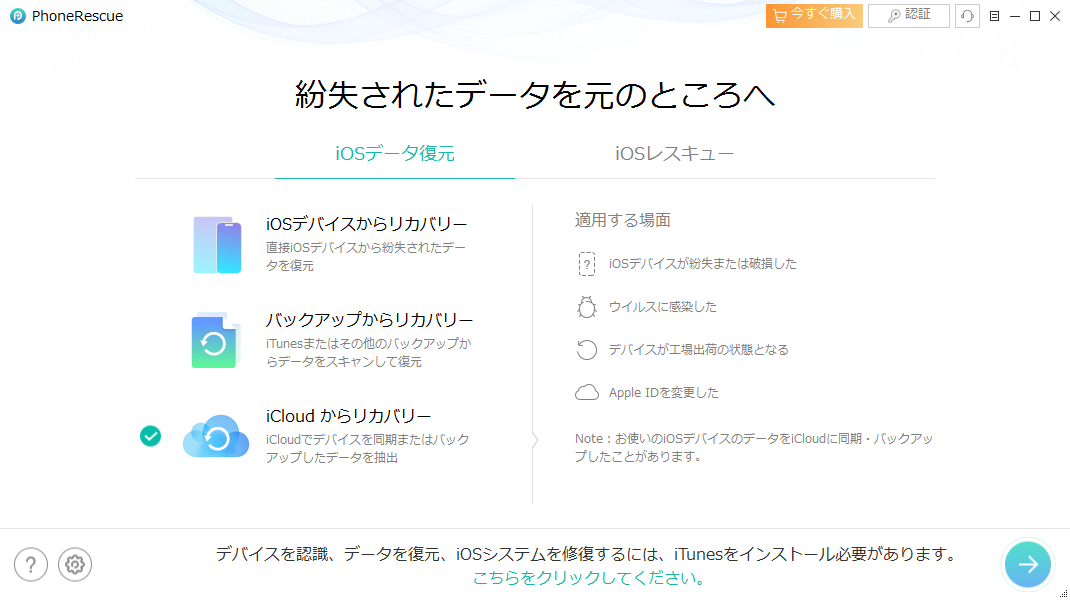This screenshot has width=1070, height=600.
Task: Switch to the iOSレスキュー tab
Action: click(674, 154)
